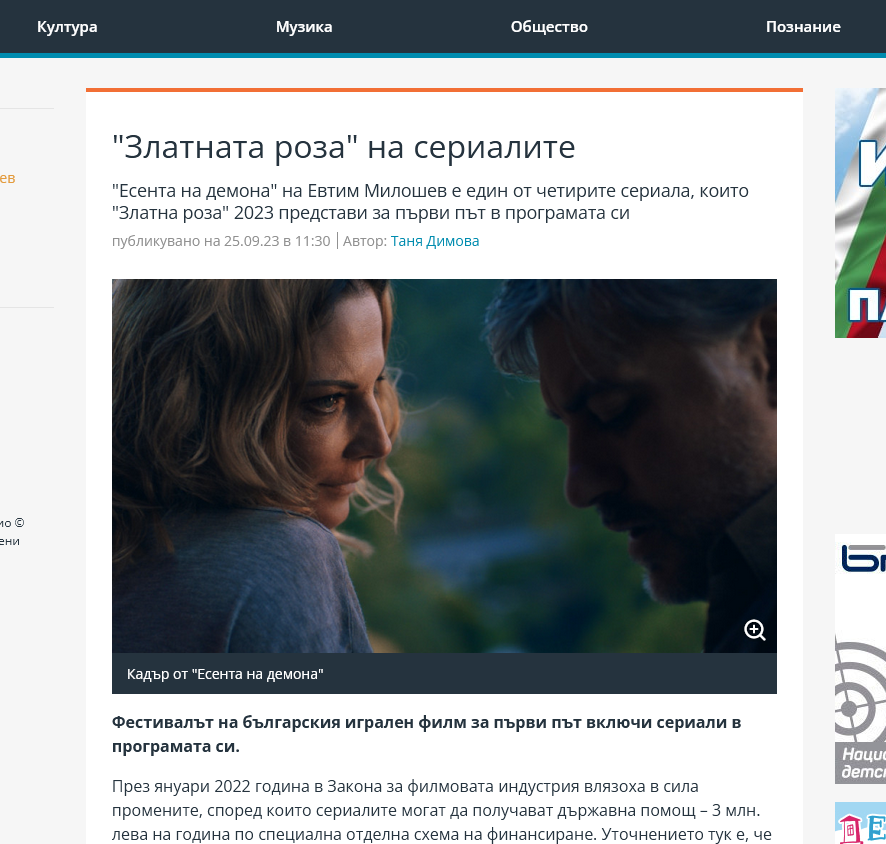The width and height of the screenshot is (886, 844).
Task: Select Общество in the top navigation bar
Action: [549, 27]
